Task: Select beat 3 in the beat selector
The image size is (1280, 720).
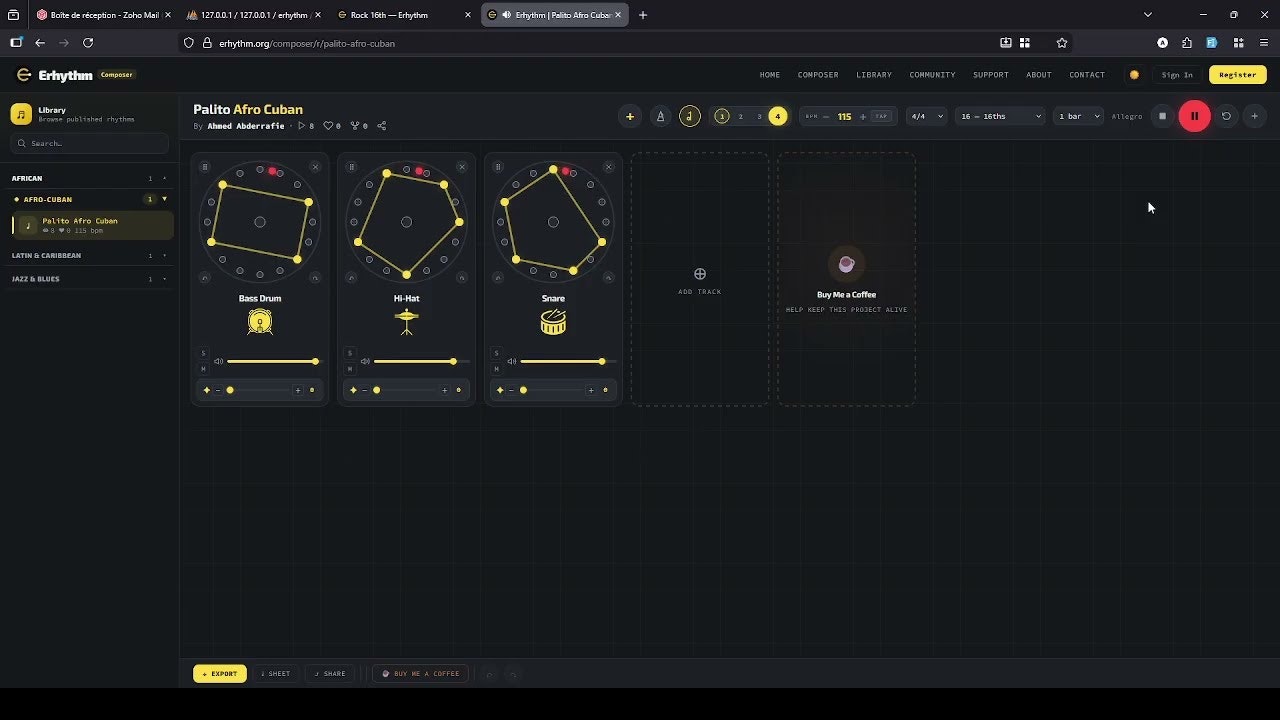Action: point(759,116)
